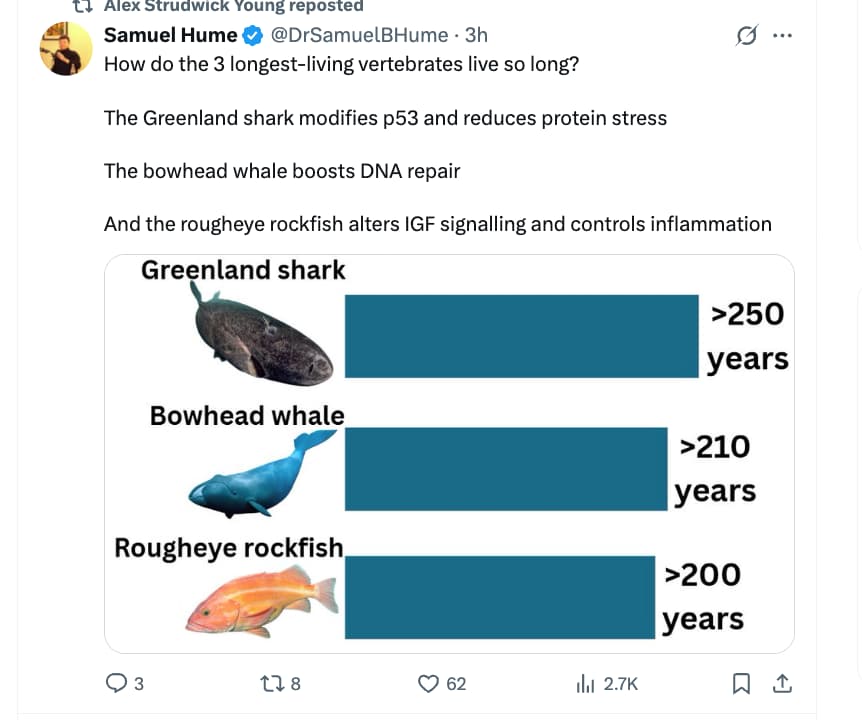The width and height of the screenshot is (862, 720).
Task: Open view analytics bar chart icon
Action: [585, 684]
